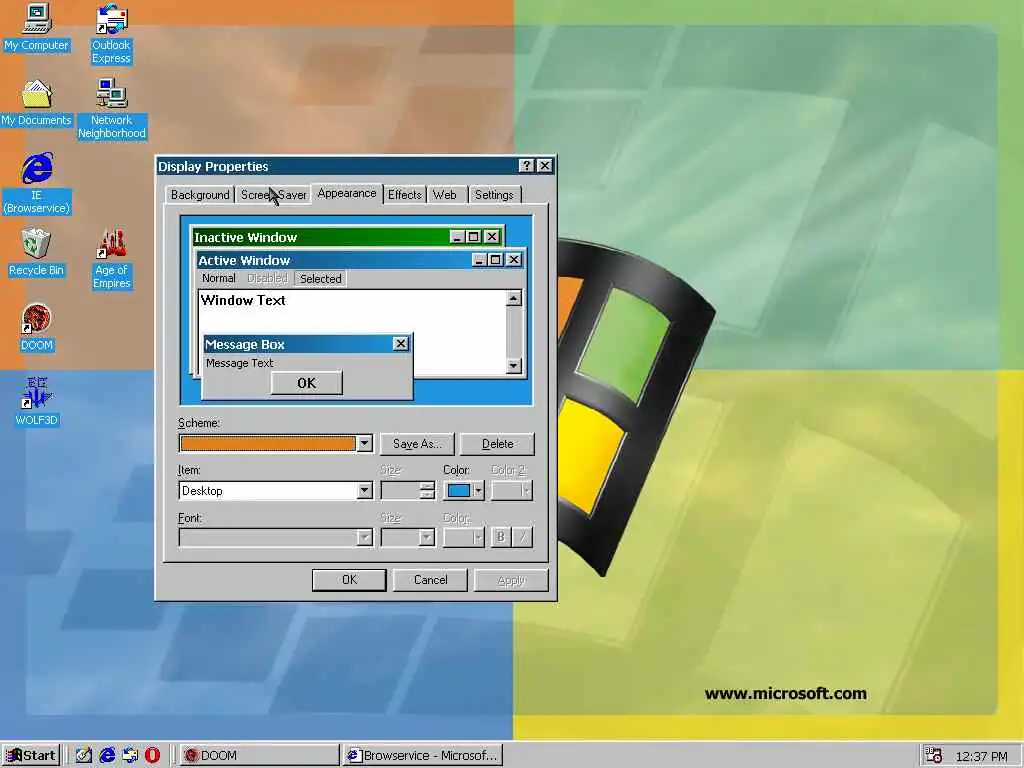Click the first quick launch icon beside Start
This screenshot has width=1024, height=768.
click(84, 756)
